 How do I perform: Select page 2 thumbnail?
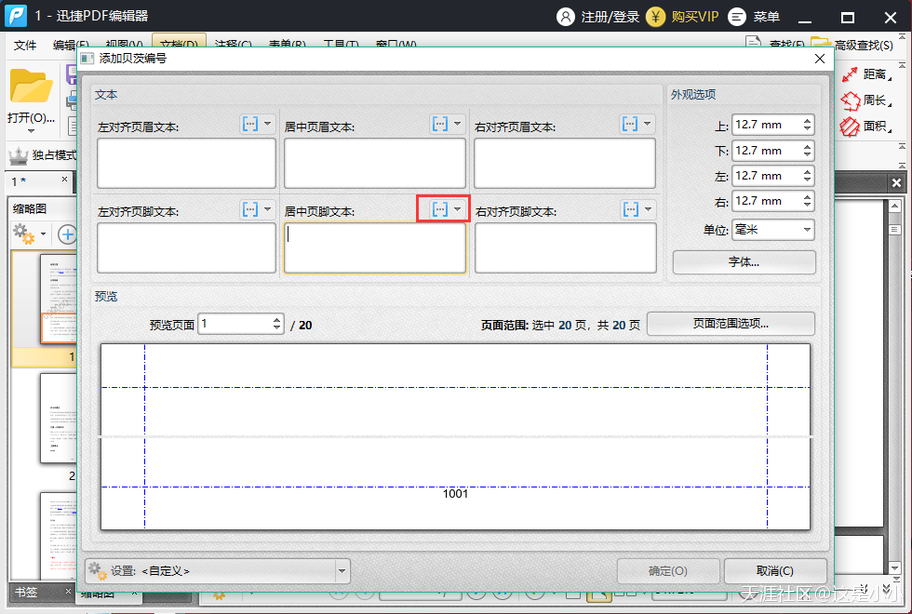tap(58, 418)
